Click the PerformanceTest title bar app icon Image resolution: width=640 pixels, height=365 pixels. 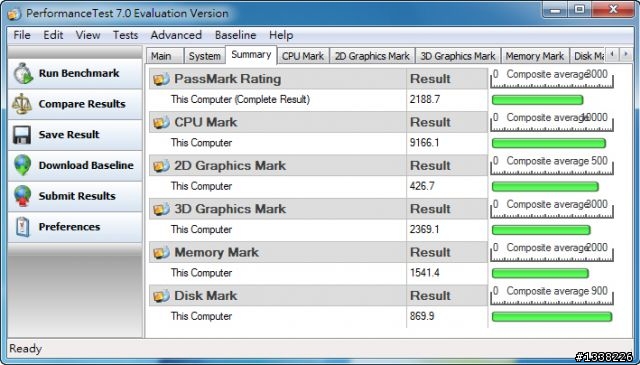click(x=14, y=14)
